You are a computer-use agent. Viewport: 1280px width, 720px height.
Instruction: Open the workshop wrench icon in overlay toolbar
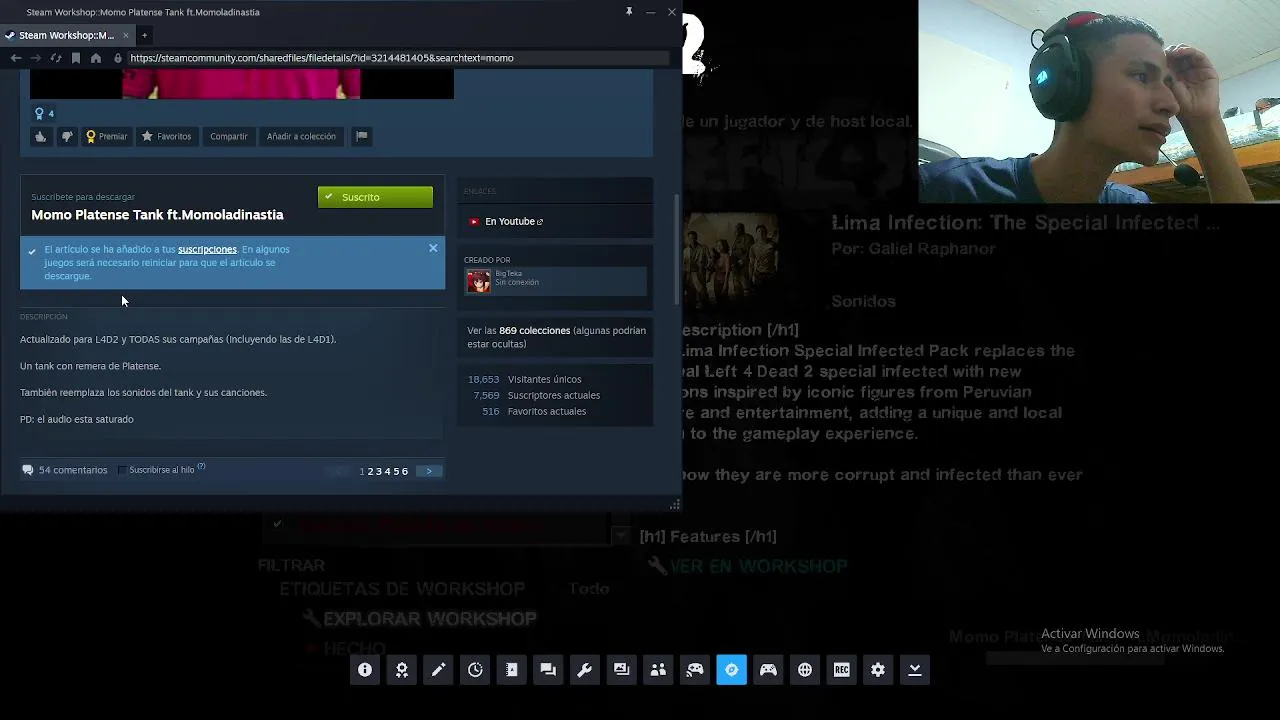pyautogui.click(x=585, y=670)
